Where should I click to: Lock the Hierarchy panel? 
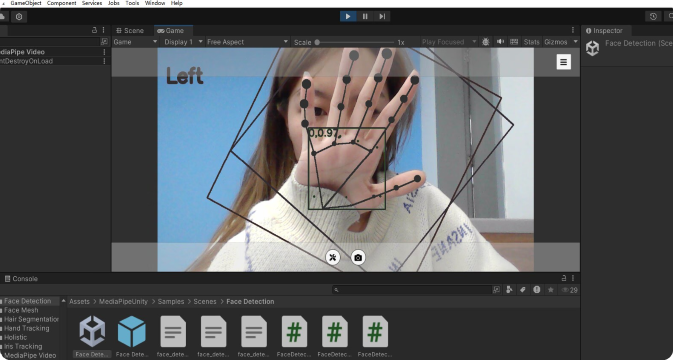[x=94, y=30]
